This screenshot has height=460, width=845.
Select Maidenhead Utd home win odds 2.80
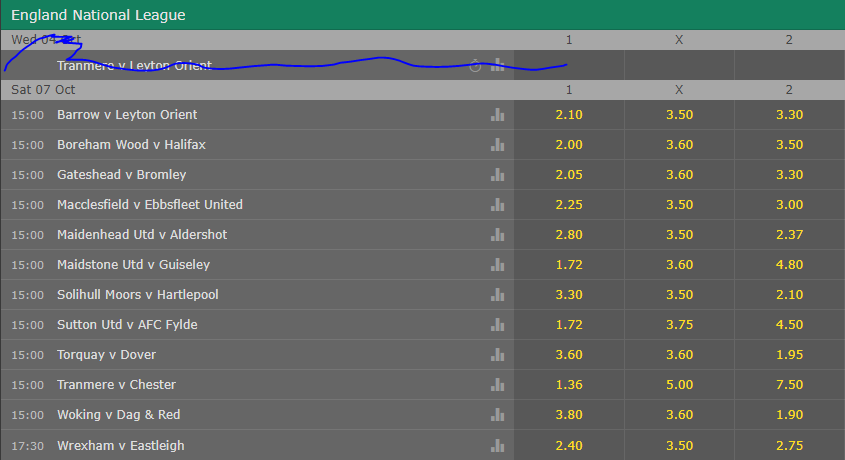[x=569, y=235]
